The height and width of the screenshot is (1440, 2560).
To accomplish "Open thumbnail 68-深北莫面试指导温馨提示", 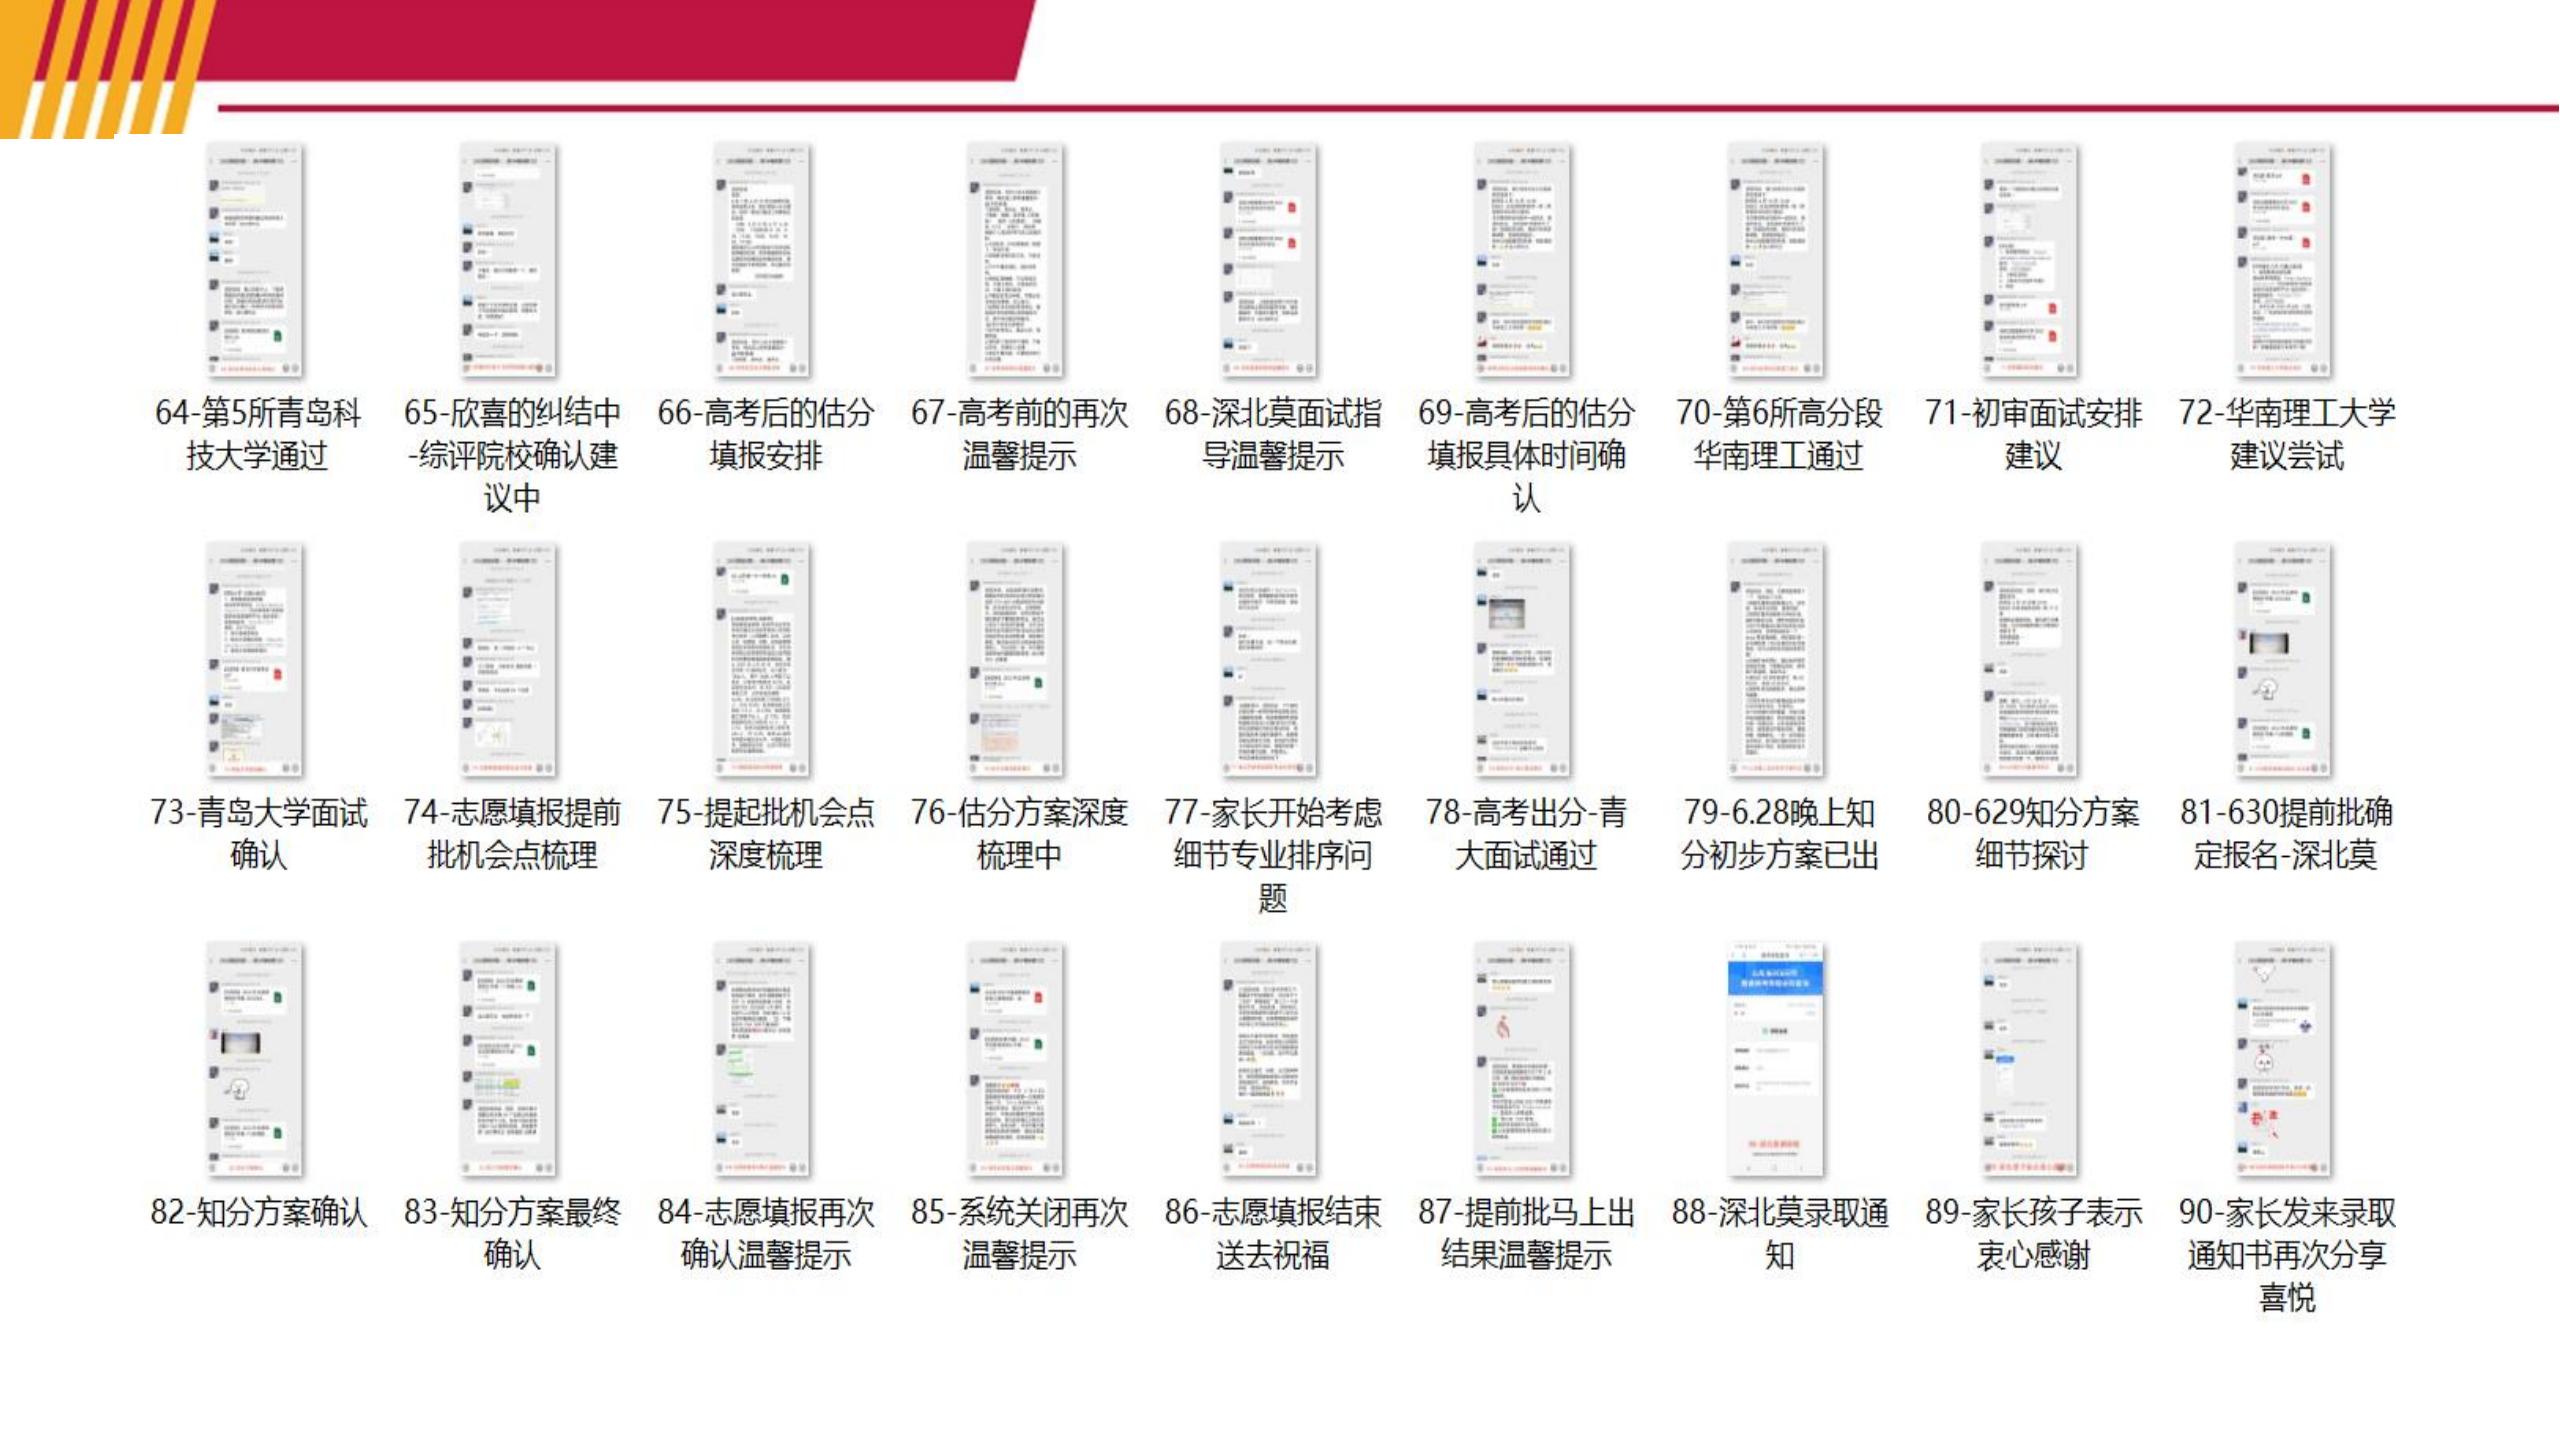I will pyautogui.click(x=1271, y=261).
